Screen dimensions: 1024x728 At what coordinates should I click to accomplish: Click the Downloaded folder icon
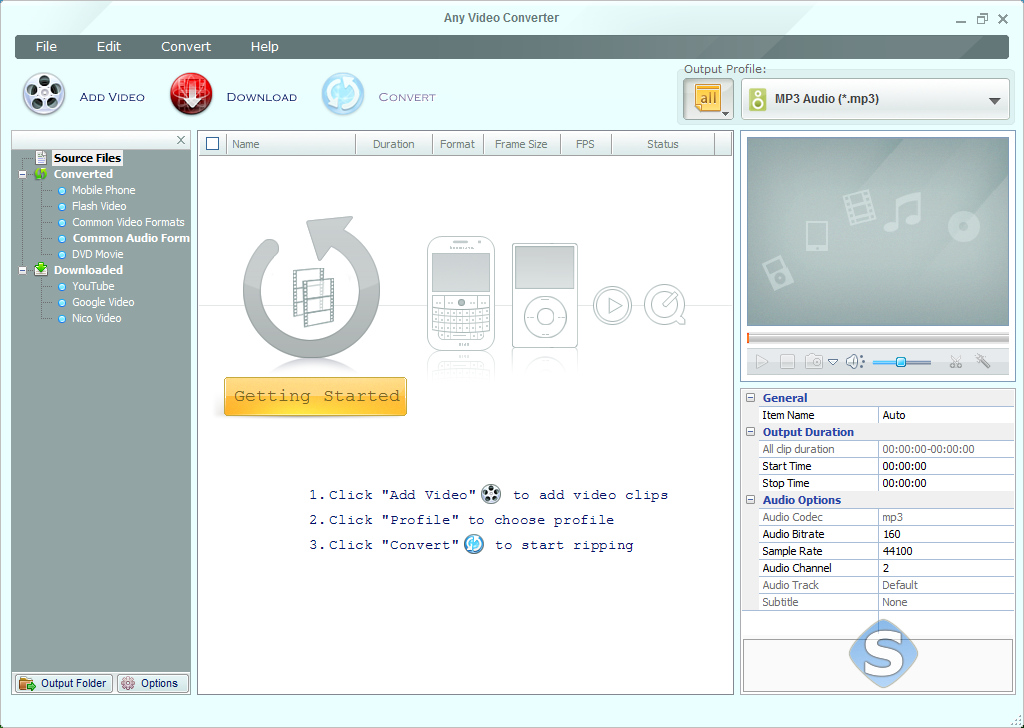pyautogui.click(x=41, y=269)
